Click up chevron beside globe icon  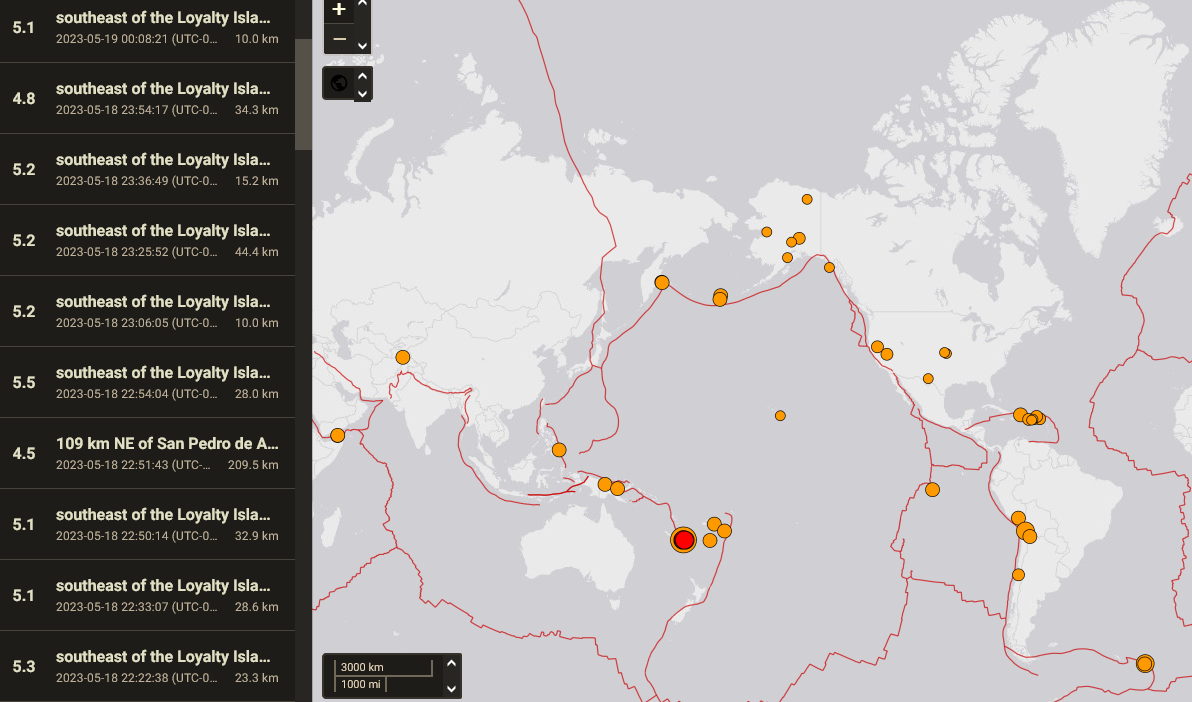[x=363, y=75]
